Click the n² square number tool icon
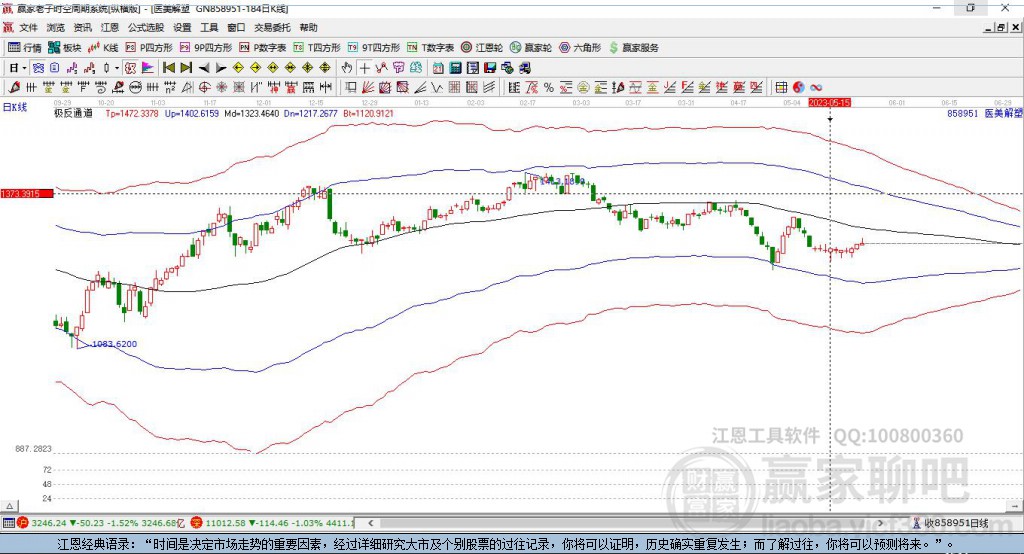1024x554 pixels. coord(170,87)
